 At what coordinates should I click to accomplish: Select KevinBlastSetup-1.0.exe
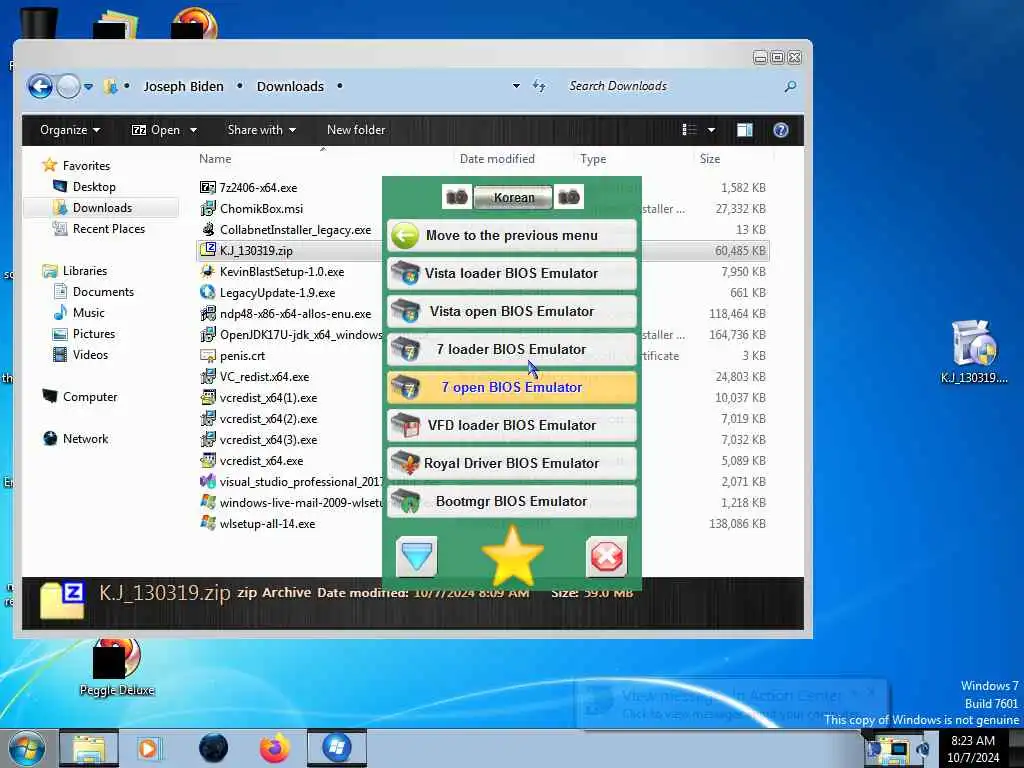[281, 272]
